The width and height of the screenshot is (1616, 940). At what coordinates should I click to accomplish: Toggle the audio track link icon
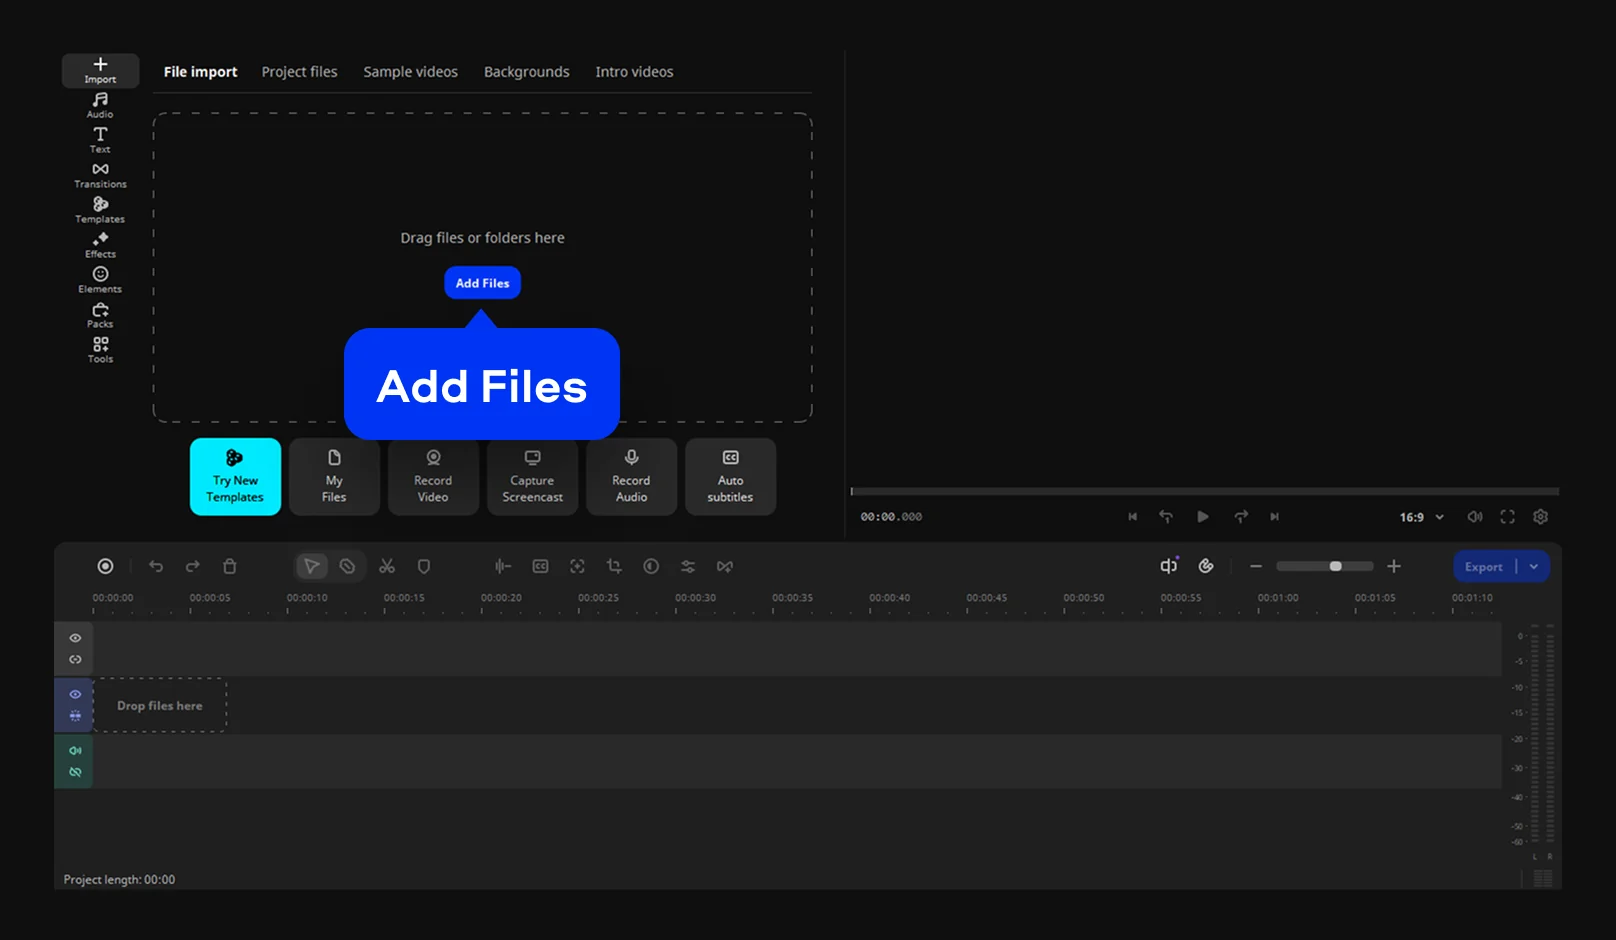tap(75, 772)
